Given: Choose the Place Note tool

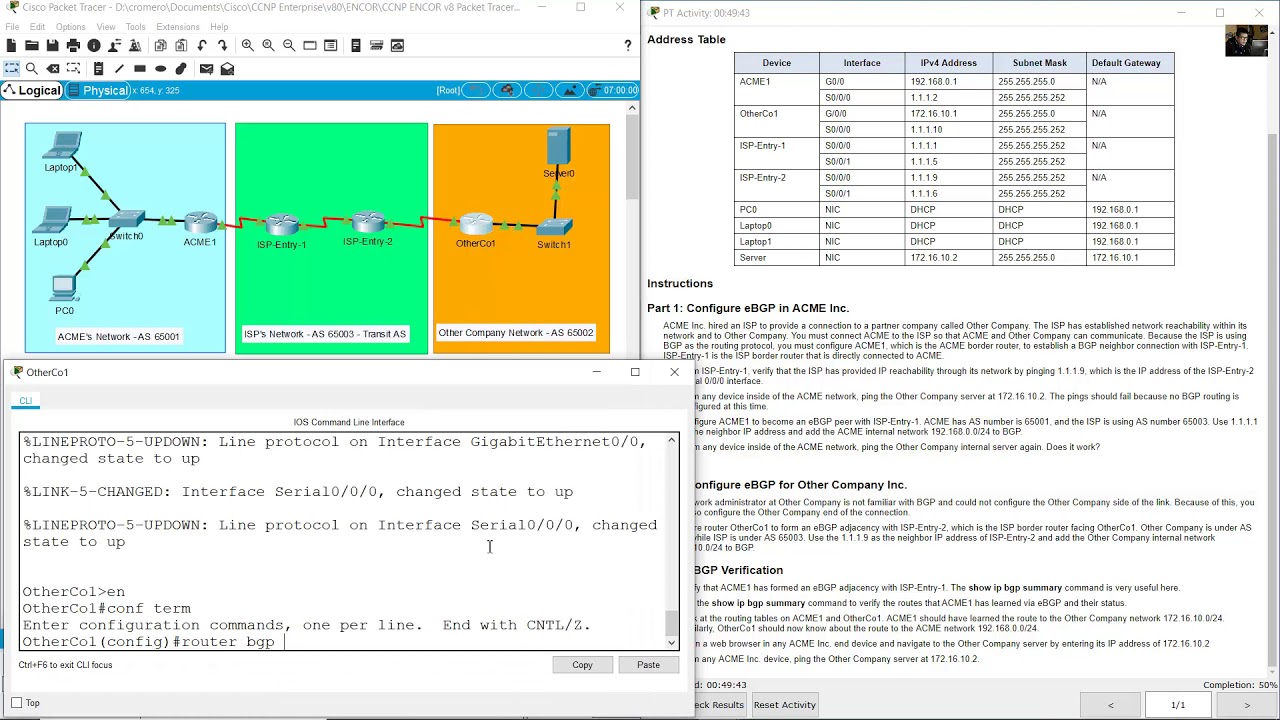Looking at the screenshot, I should coord(98,68).
